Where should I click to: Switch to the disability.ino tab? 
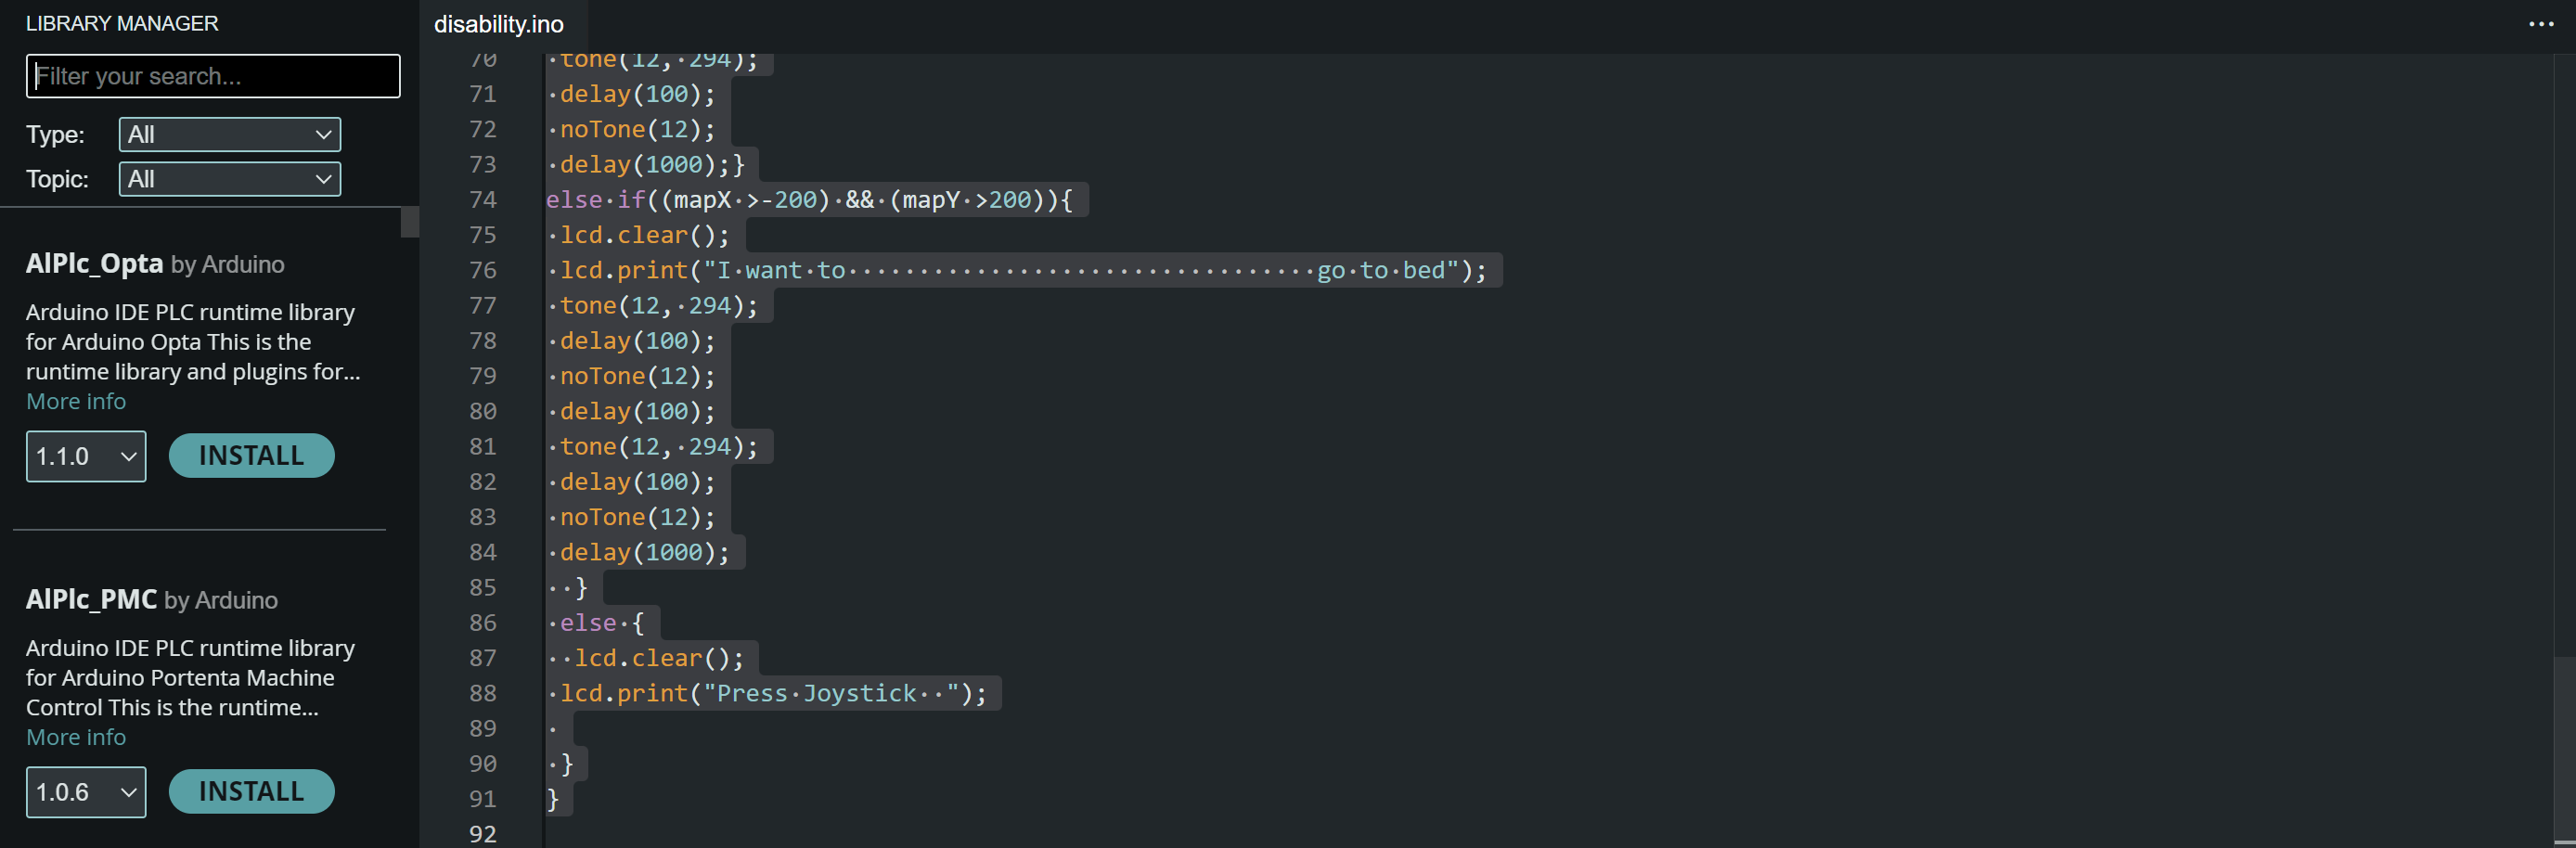[x=499, y=25]
